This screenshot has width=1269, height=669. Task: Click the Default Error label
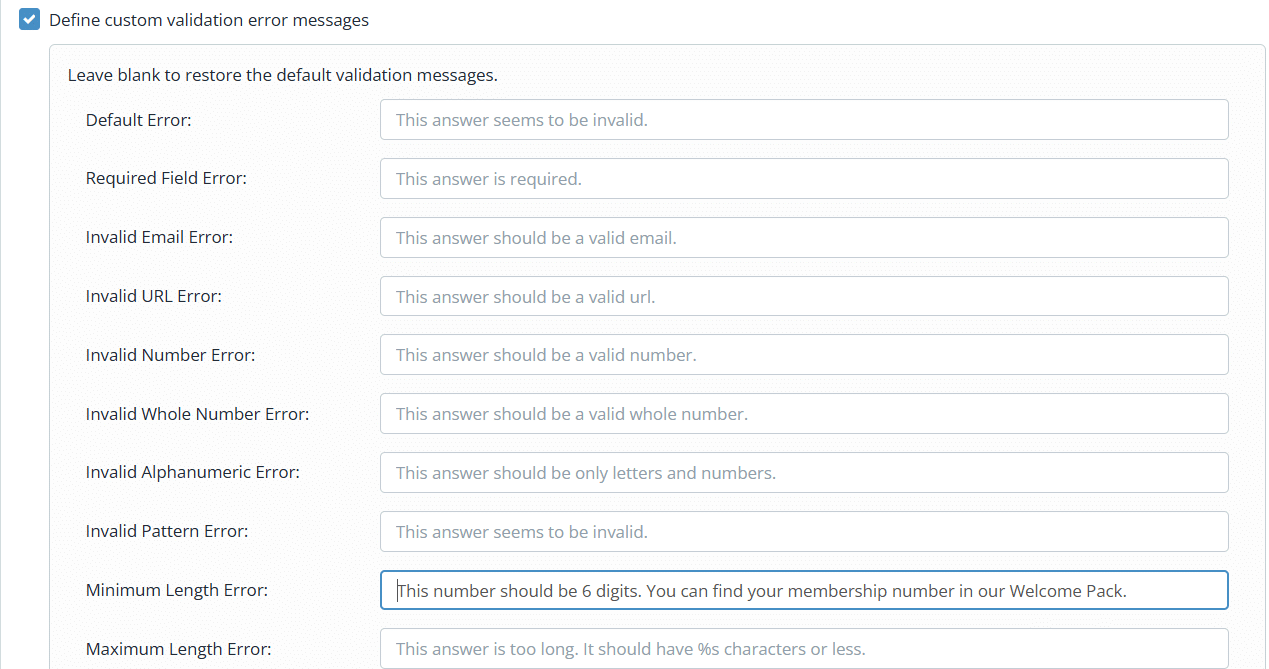[138, 120]
